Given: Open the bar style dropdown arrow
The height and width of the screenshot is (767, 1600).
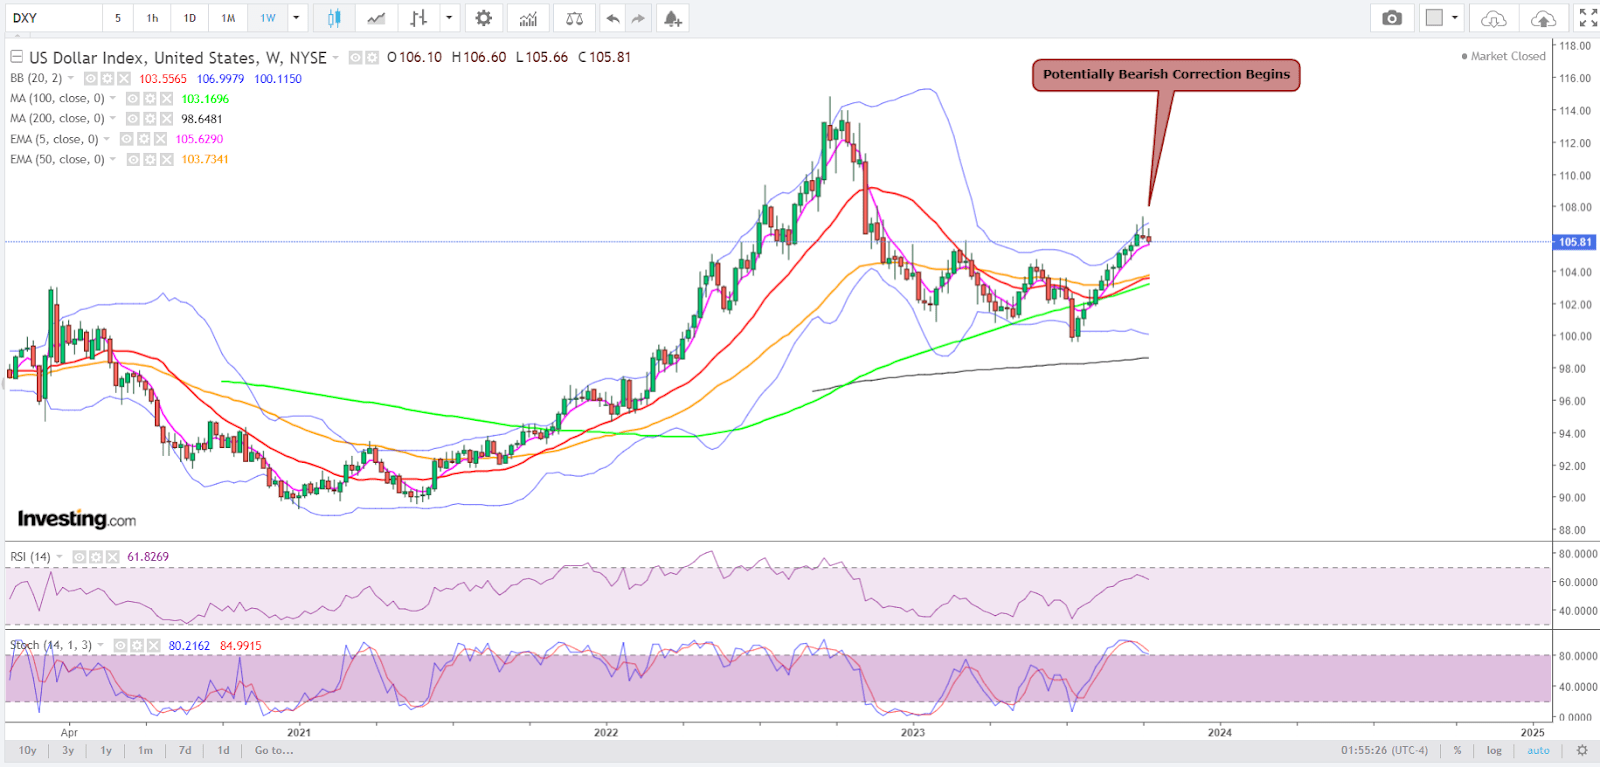Looking at the screenshot, I should coord(449,18).
